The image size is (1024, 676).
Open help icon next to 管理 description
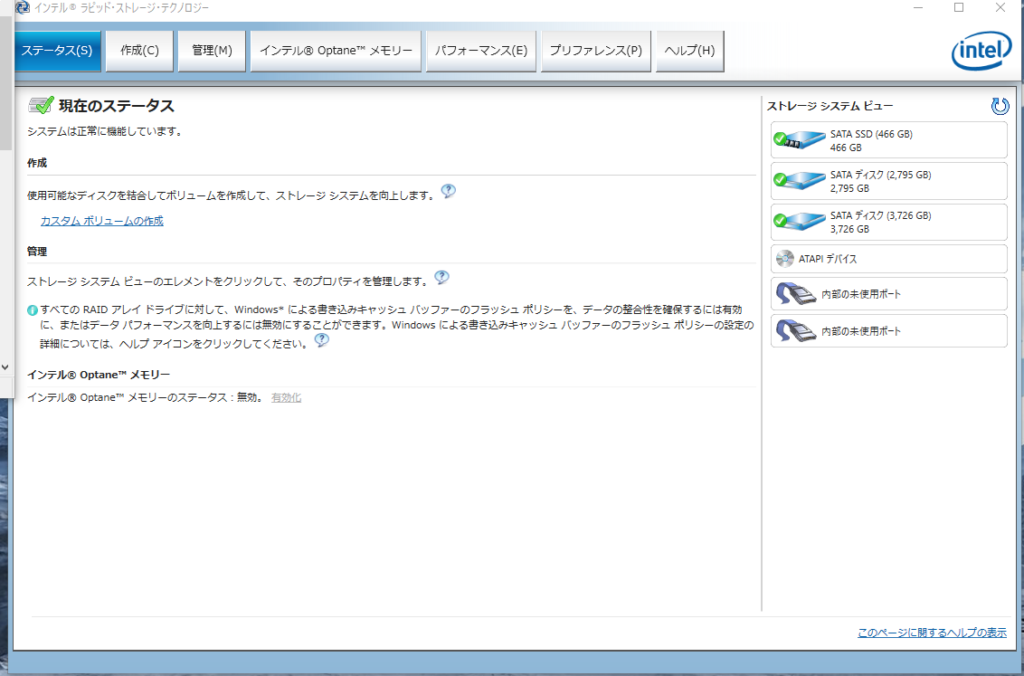click(441, 278)
